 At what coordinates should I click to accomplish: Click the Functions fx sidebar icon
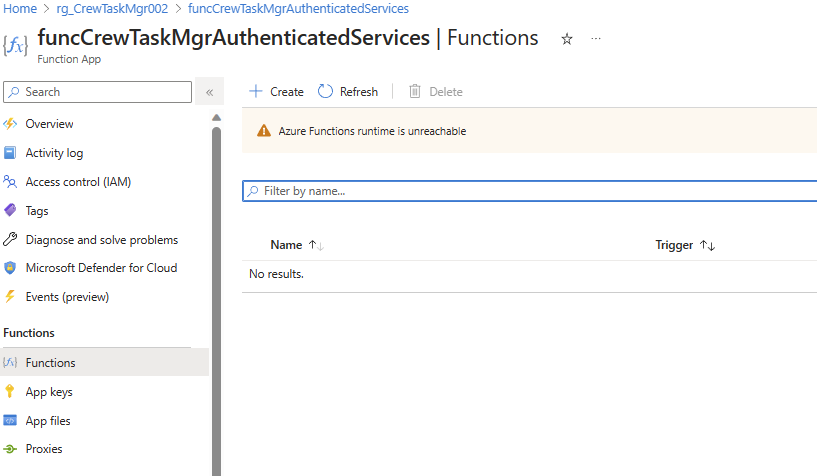10,362
